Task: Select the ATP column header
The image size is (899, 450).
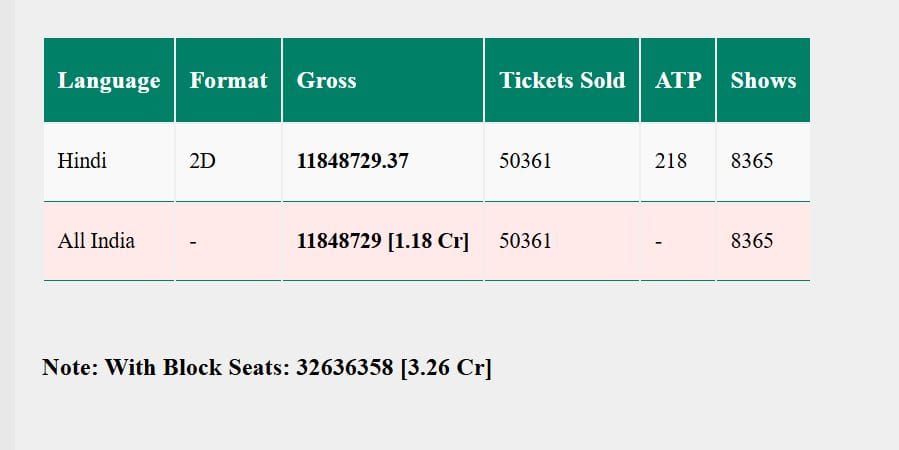Action: pos(678,81)
